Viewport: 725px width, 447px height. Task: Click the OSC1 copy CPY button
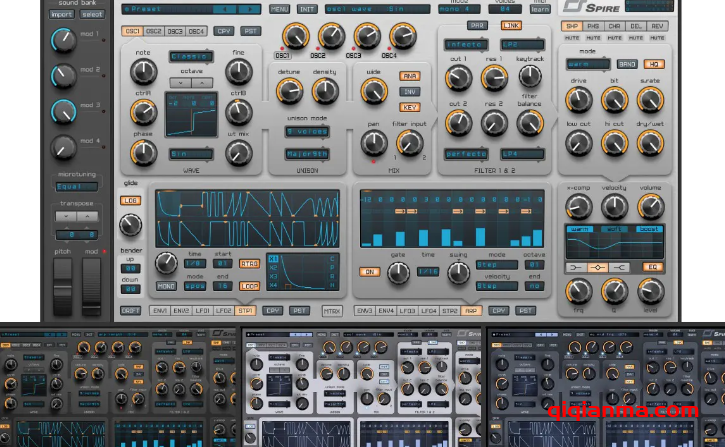pyautogui.click(x=225, y=32)
